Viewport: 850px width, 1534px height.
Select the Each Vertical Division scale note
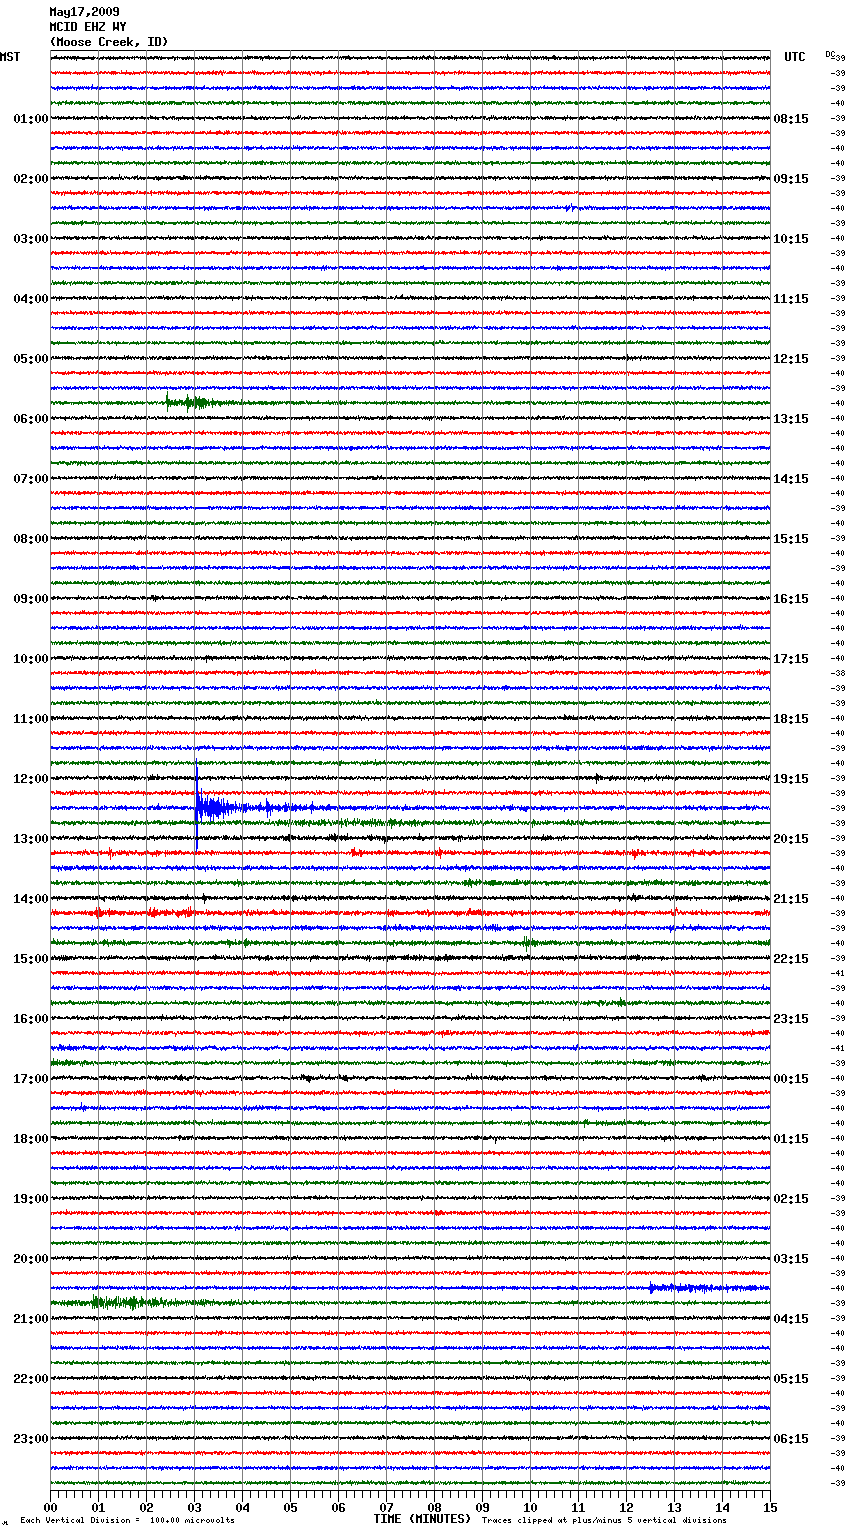[x=128, y=1520]
